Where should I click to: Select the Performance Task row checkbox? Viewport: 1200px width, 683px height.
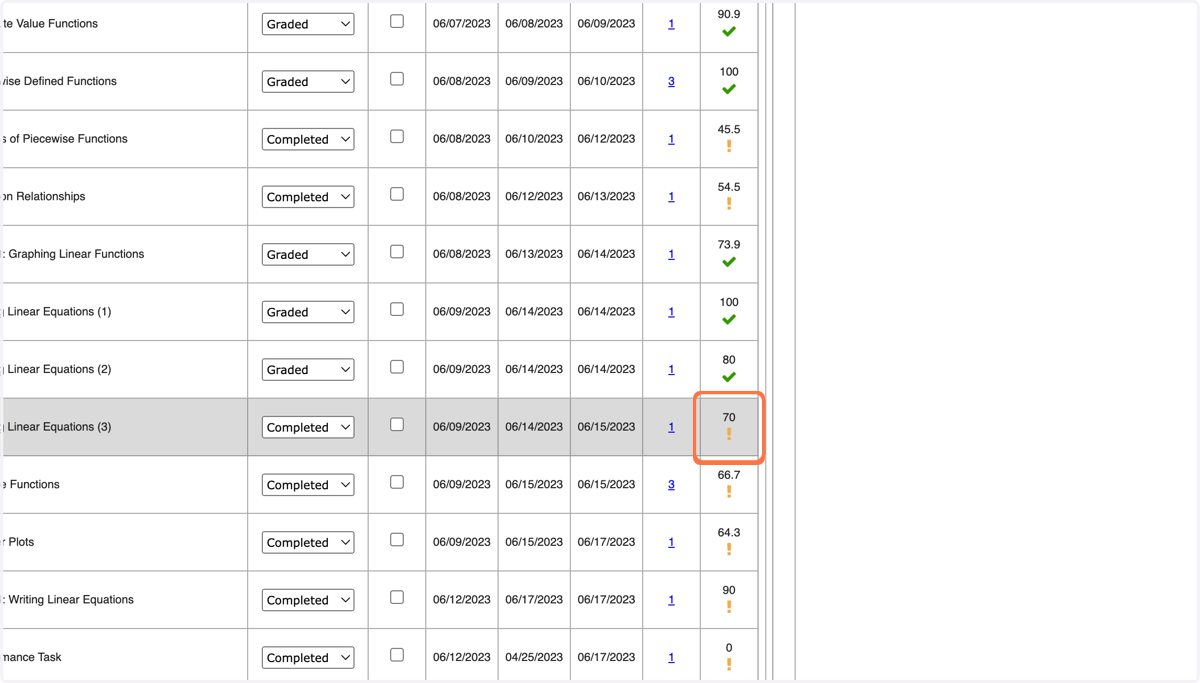(397, 655)
